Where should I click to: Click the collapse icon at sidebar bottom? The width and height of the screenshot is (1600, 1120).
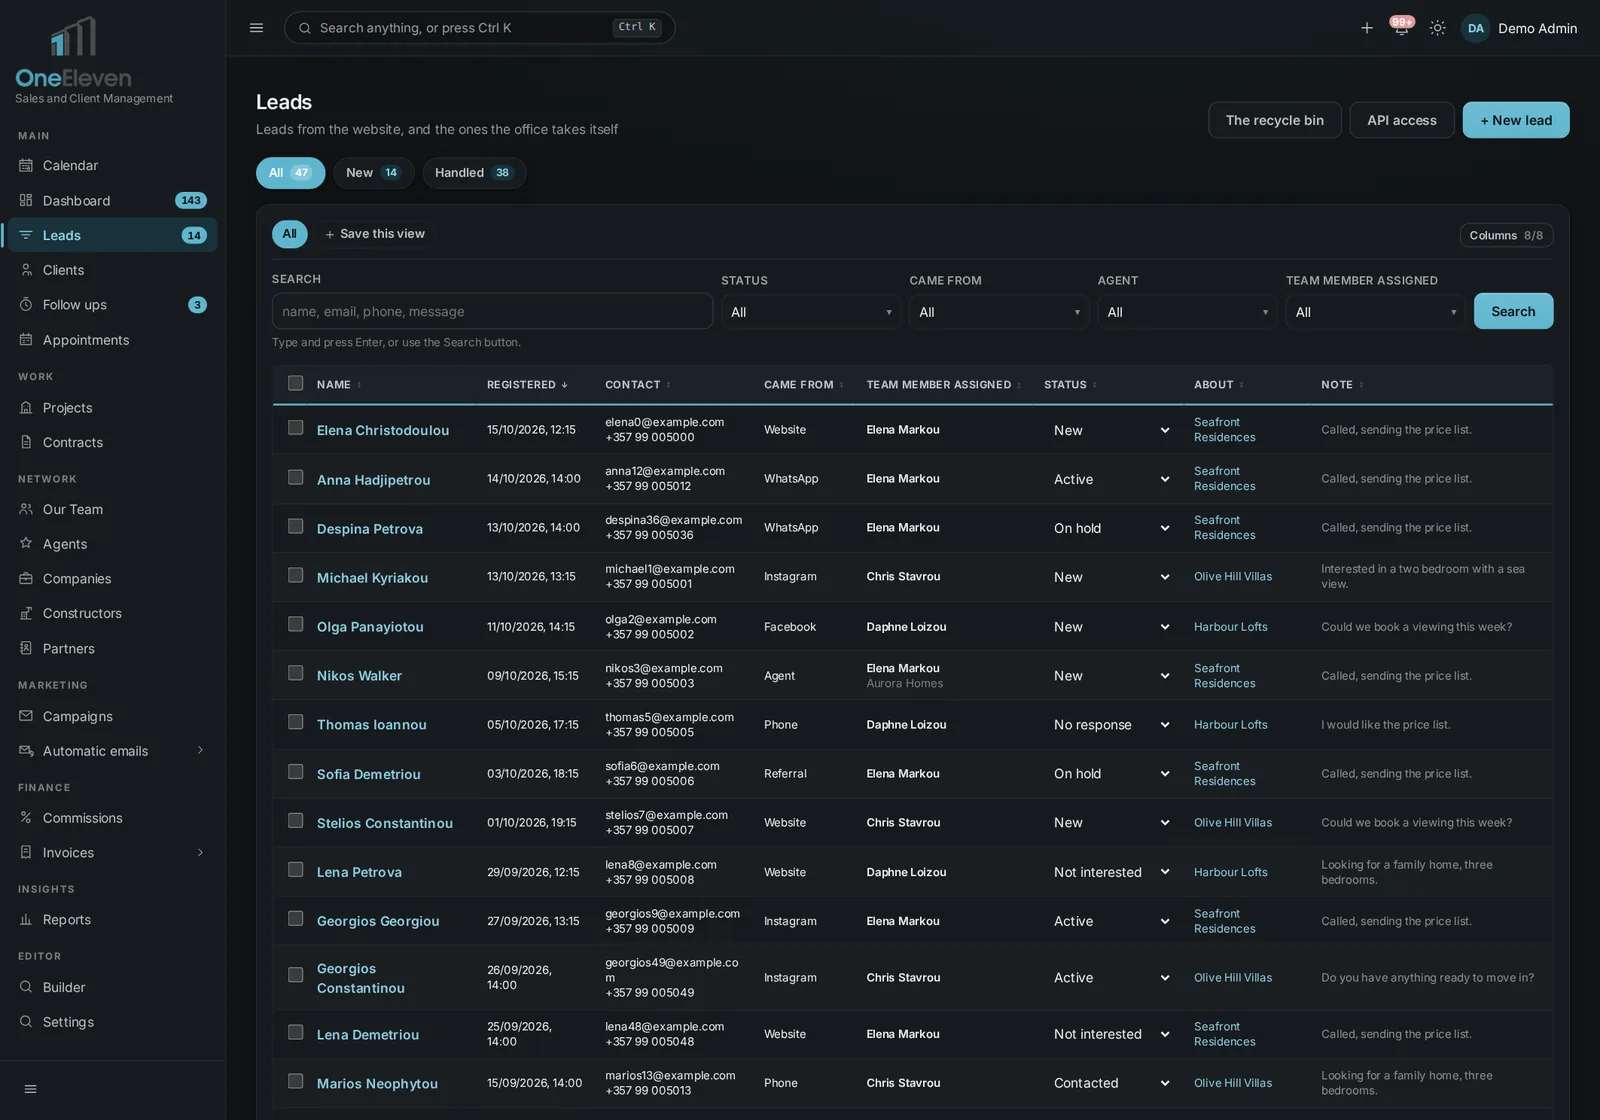pyautogui.click(x=30, y=1089)
